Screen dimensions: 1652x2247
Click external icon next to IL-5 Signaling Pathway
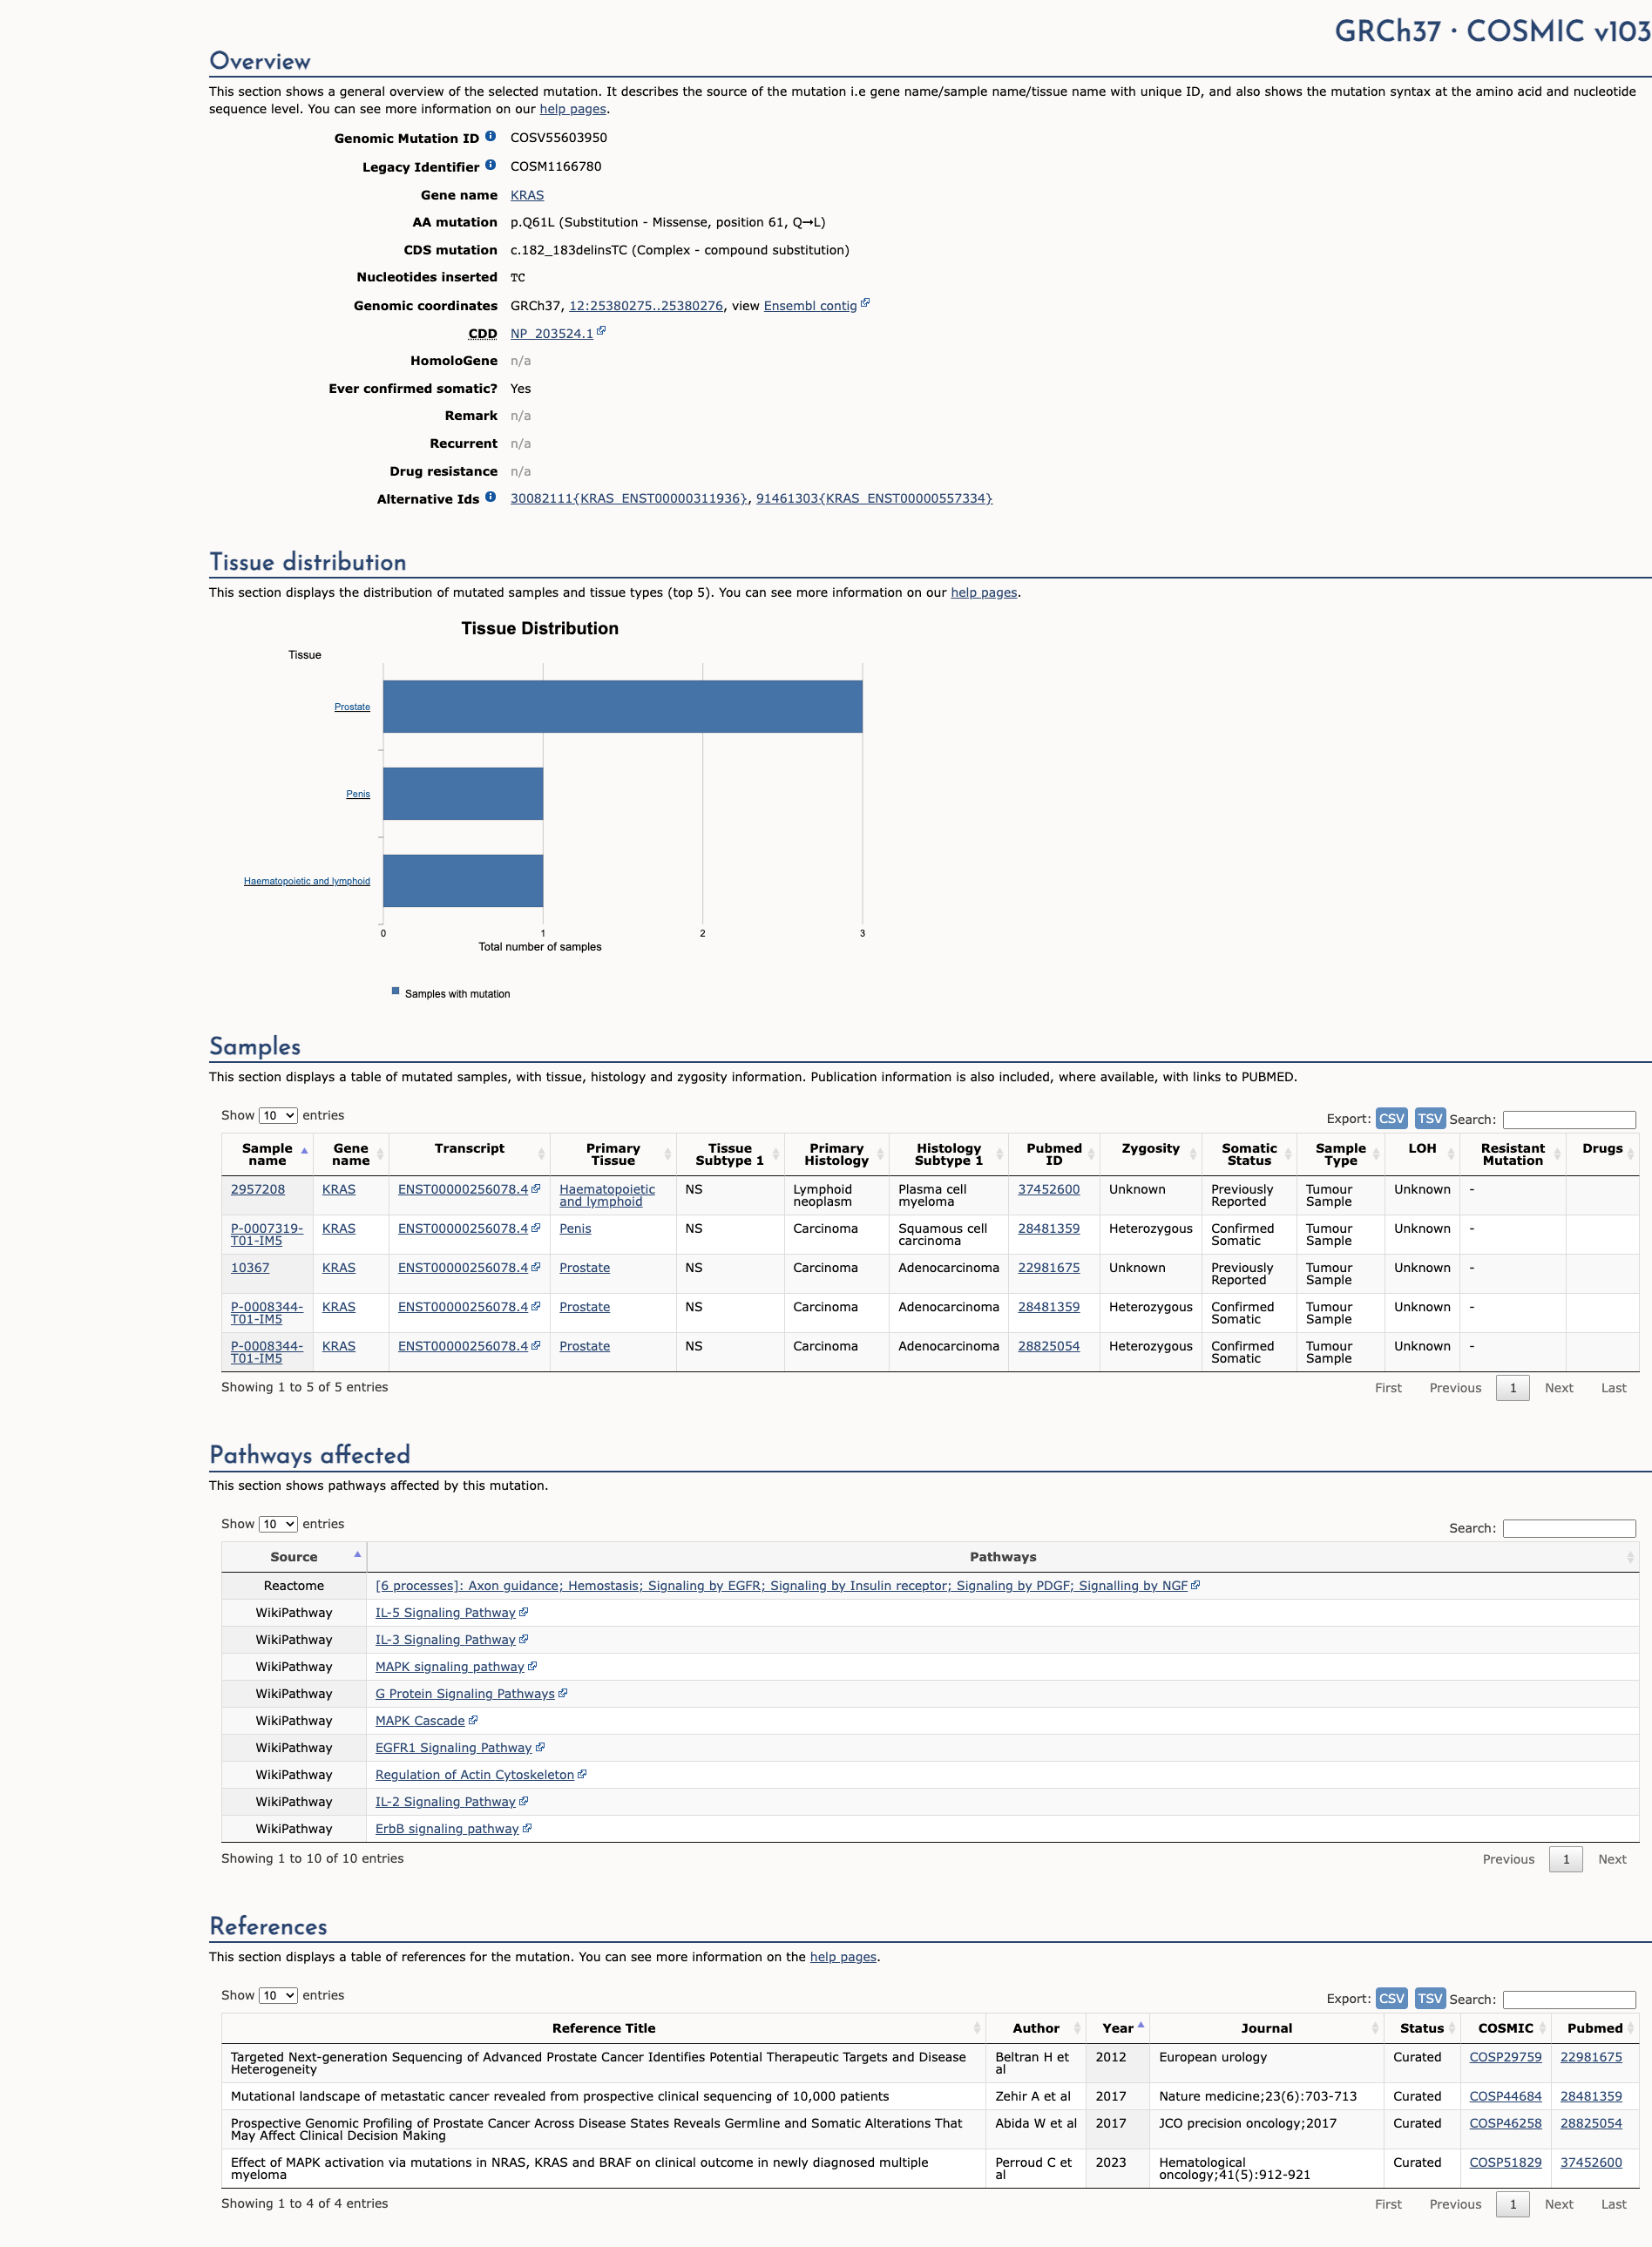coord(524,1612)
